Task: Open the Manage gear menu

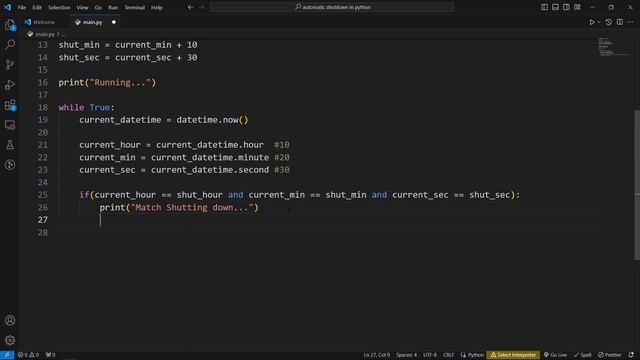Action: coord(10,340)
